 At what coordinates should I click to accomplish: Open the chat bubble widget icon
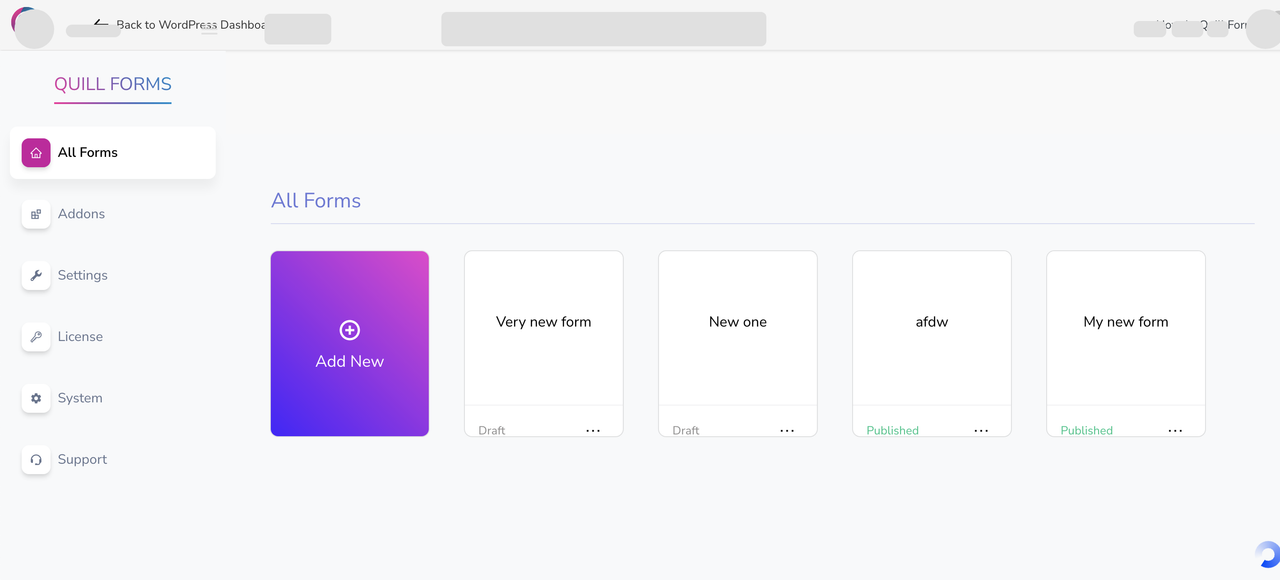(1267, 554)
